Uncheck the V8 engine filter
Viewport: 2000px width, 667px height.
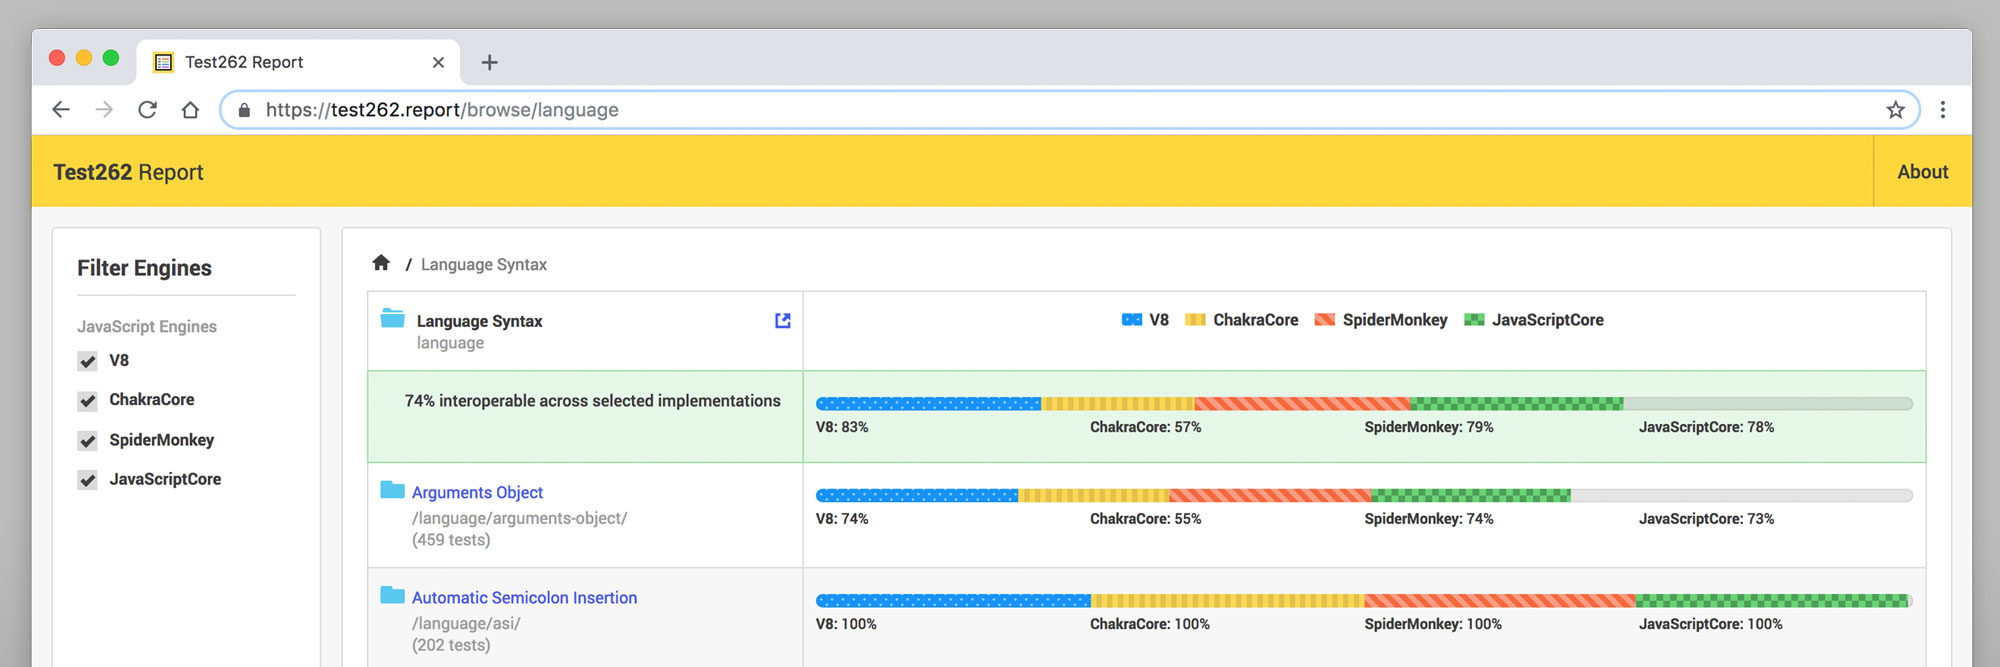(x=88, y=361)
